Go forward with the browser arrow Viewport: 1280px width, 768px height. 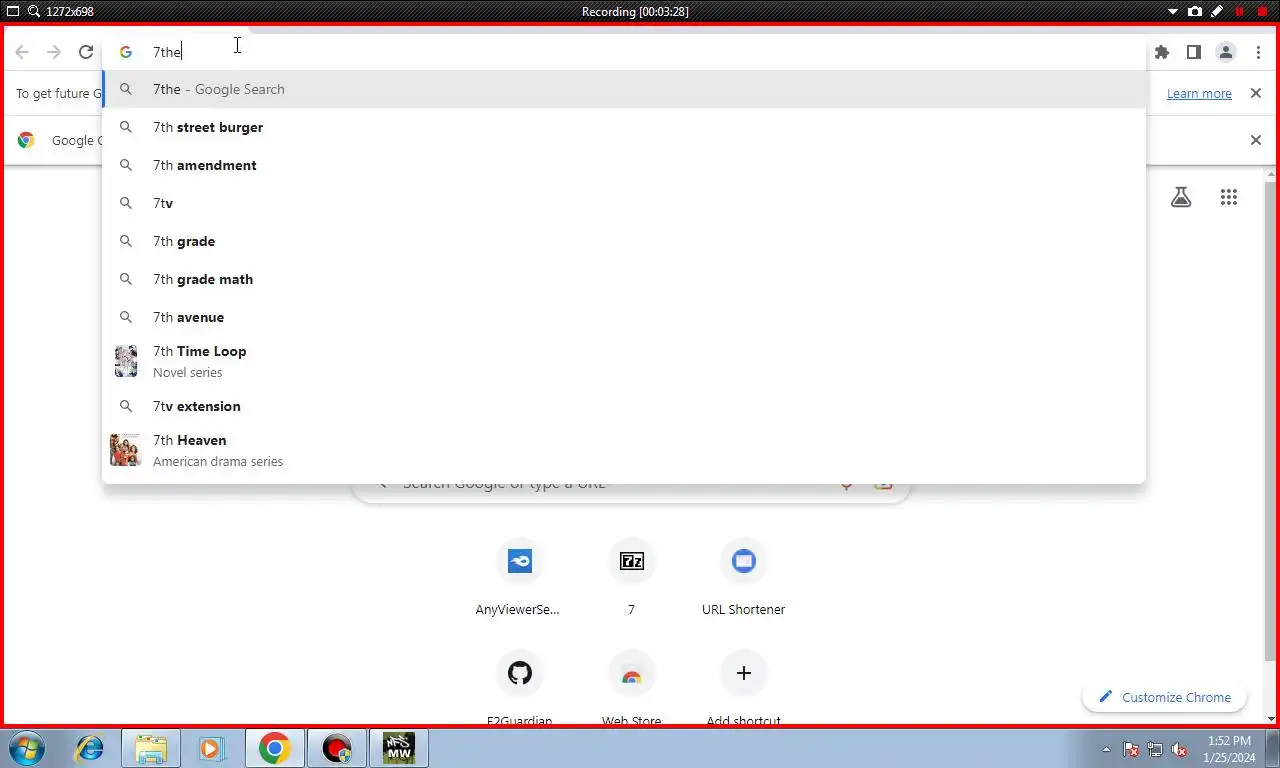[x=54, y=52]
